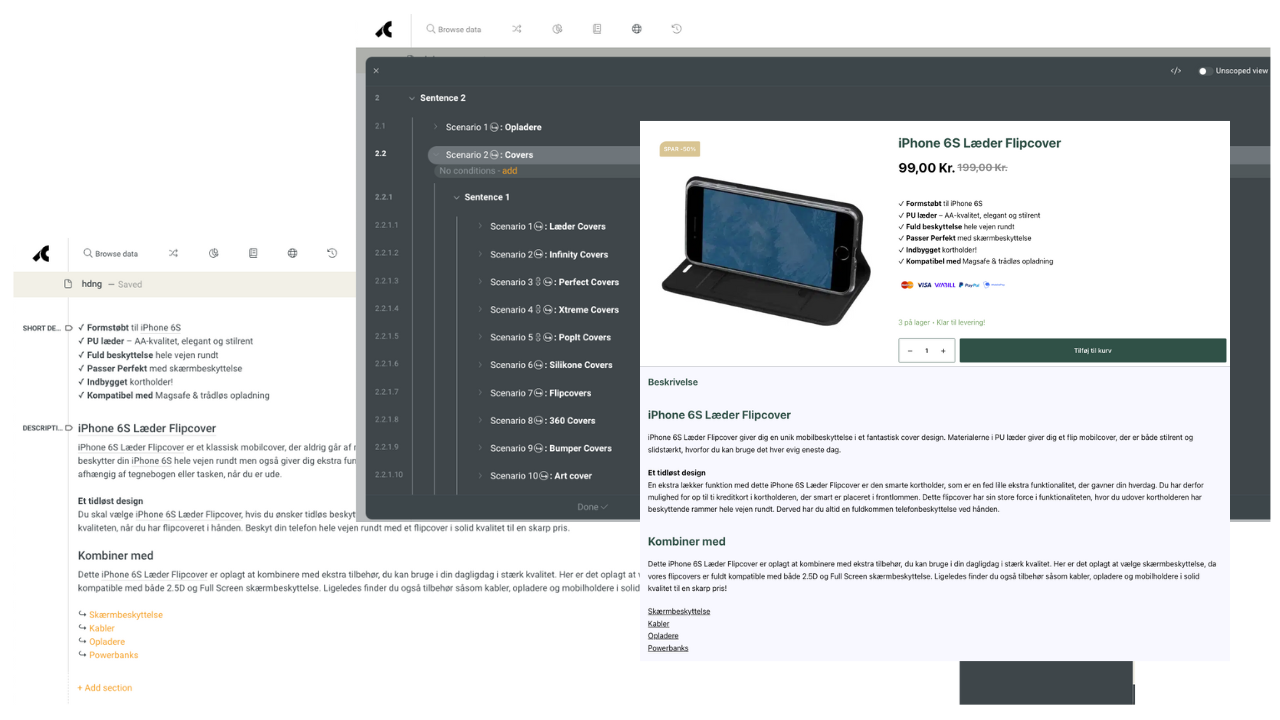Expand Scenario 2 Infinity Covers
The height and width of the screenshot is (720, 1280).
(x=480, y=254)
